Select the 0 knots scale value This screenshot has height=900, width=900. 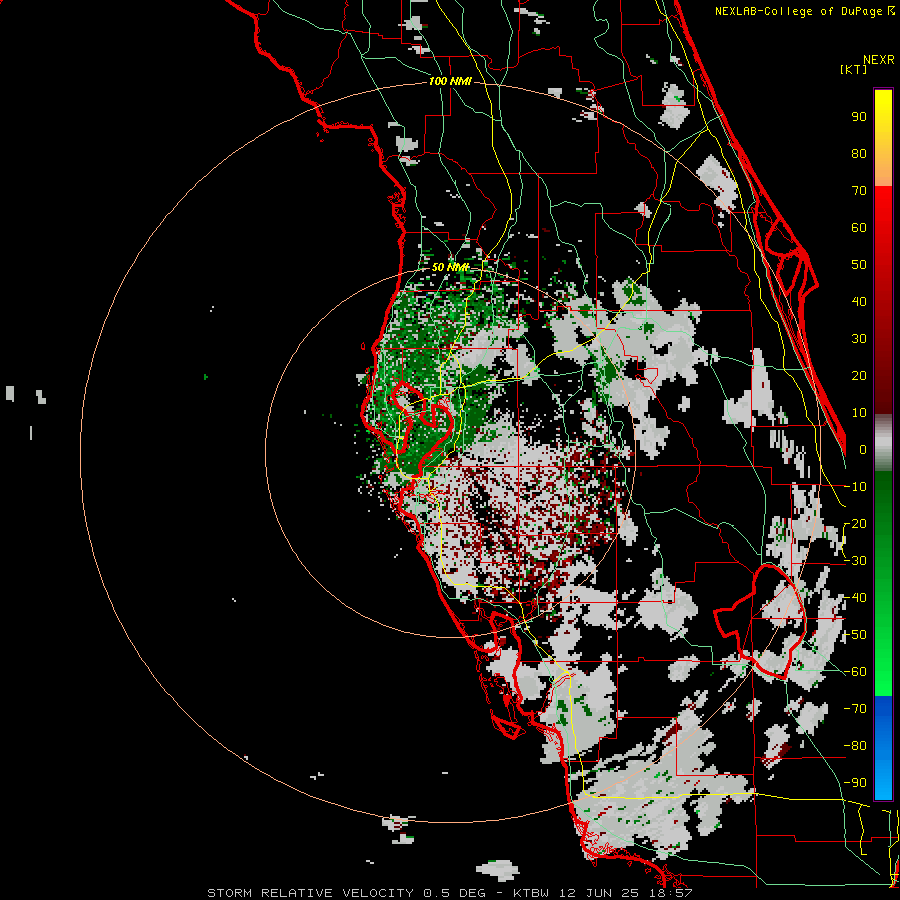[863, 449]
